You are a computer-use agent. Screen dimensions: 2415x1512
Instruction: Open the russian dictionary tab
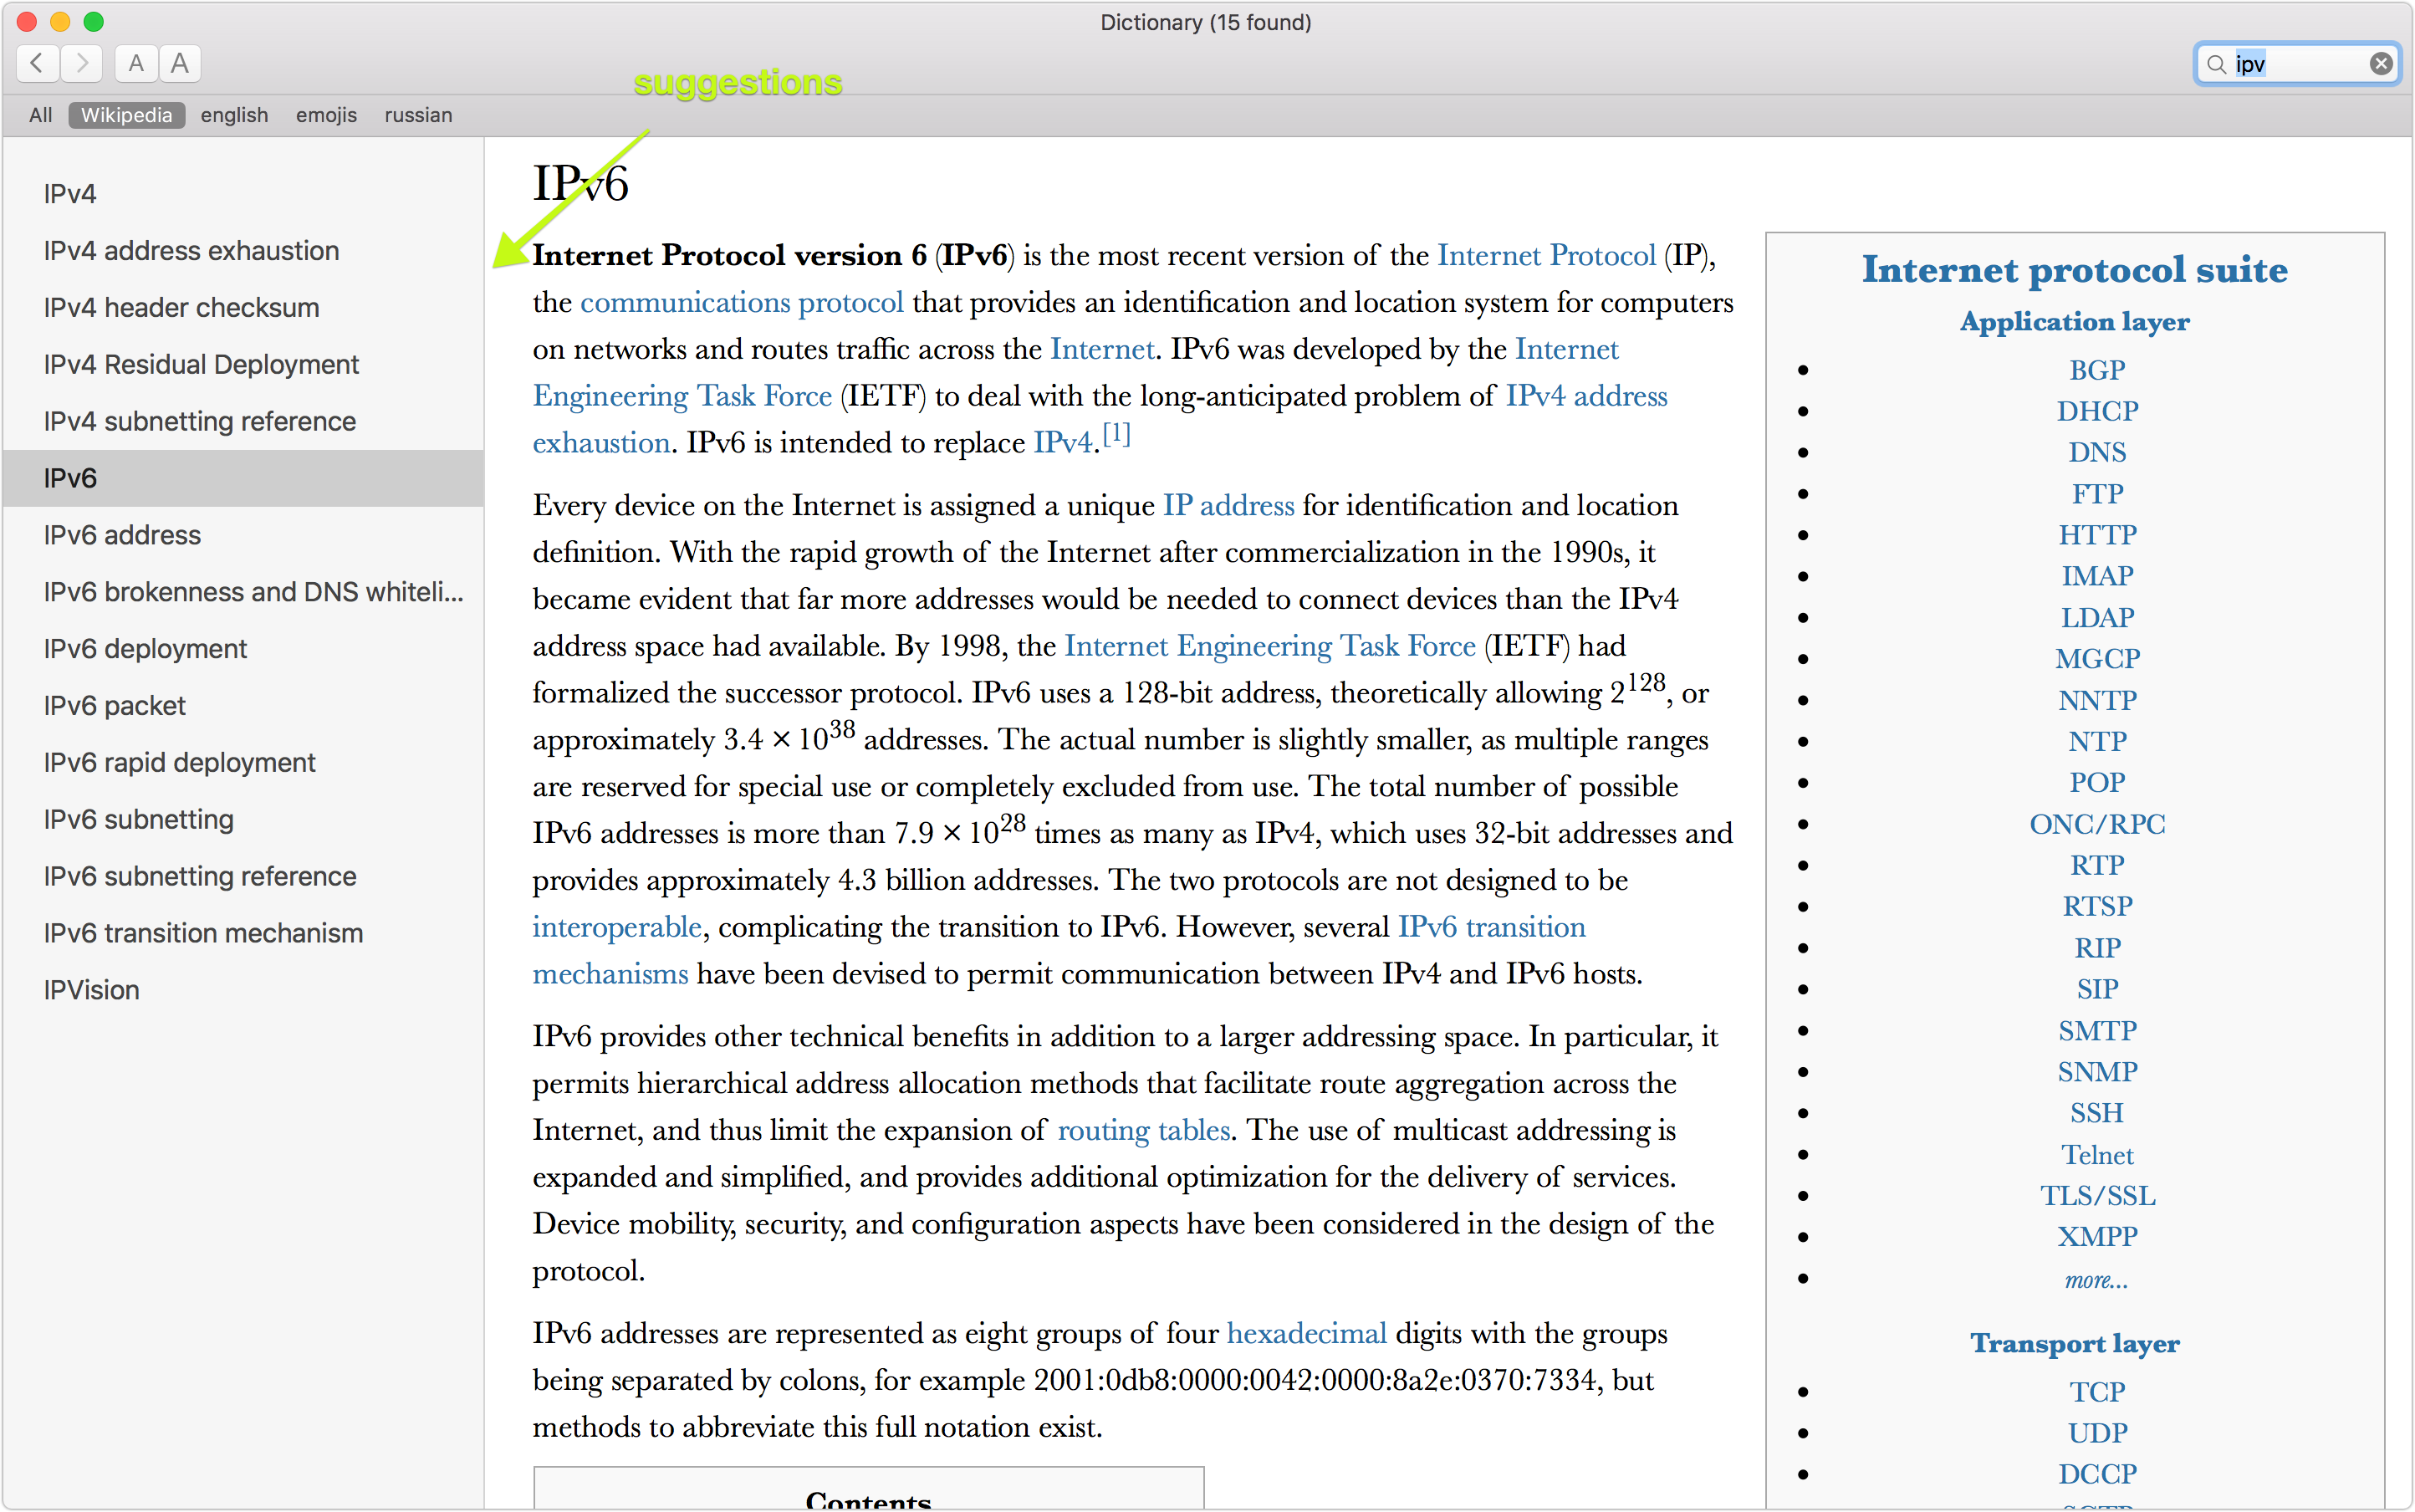pos(418,115)
